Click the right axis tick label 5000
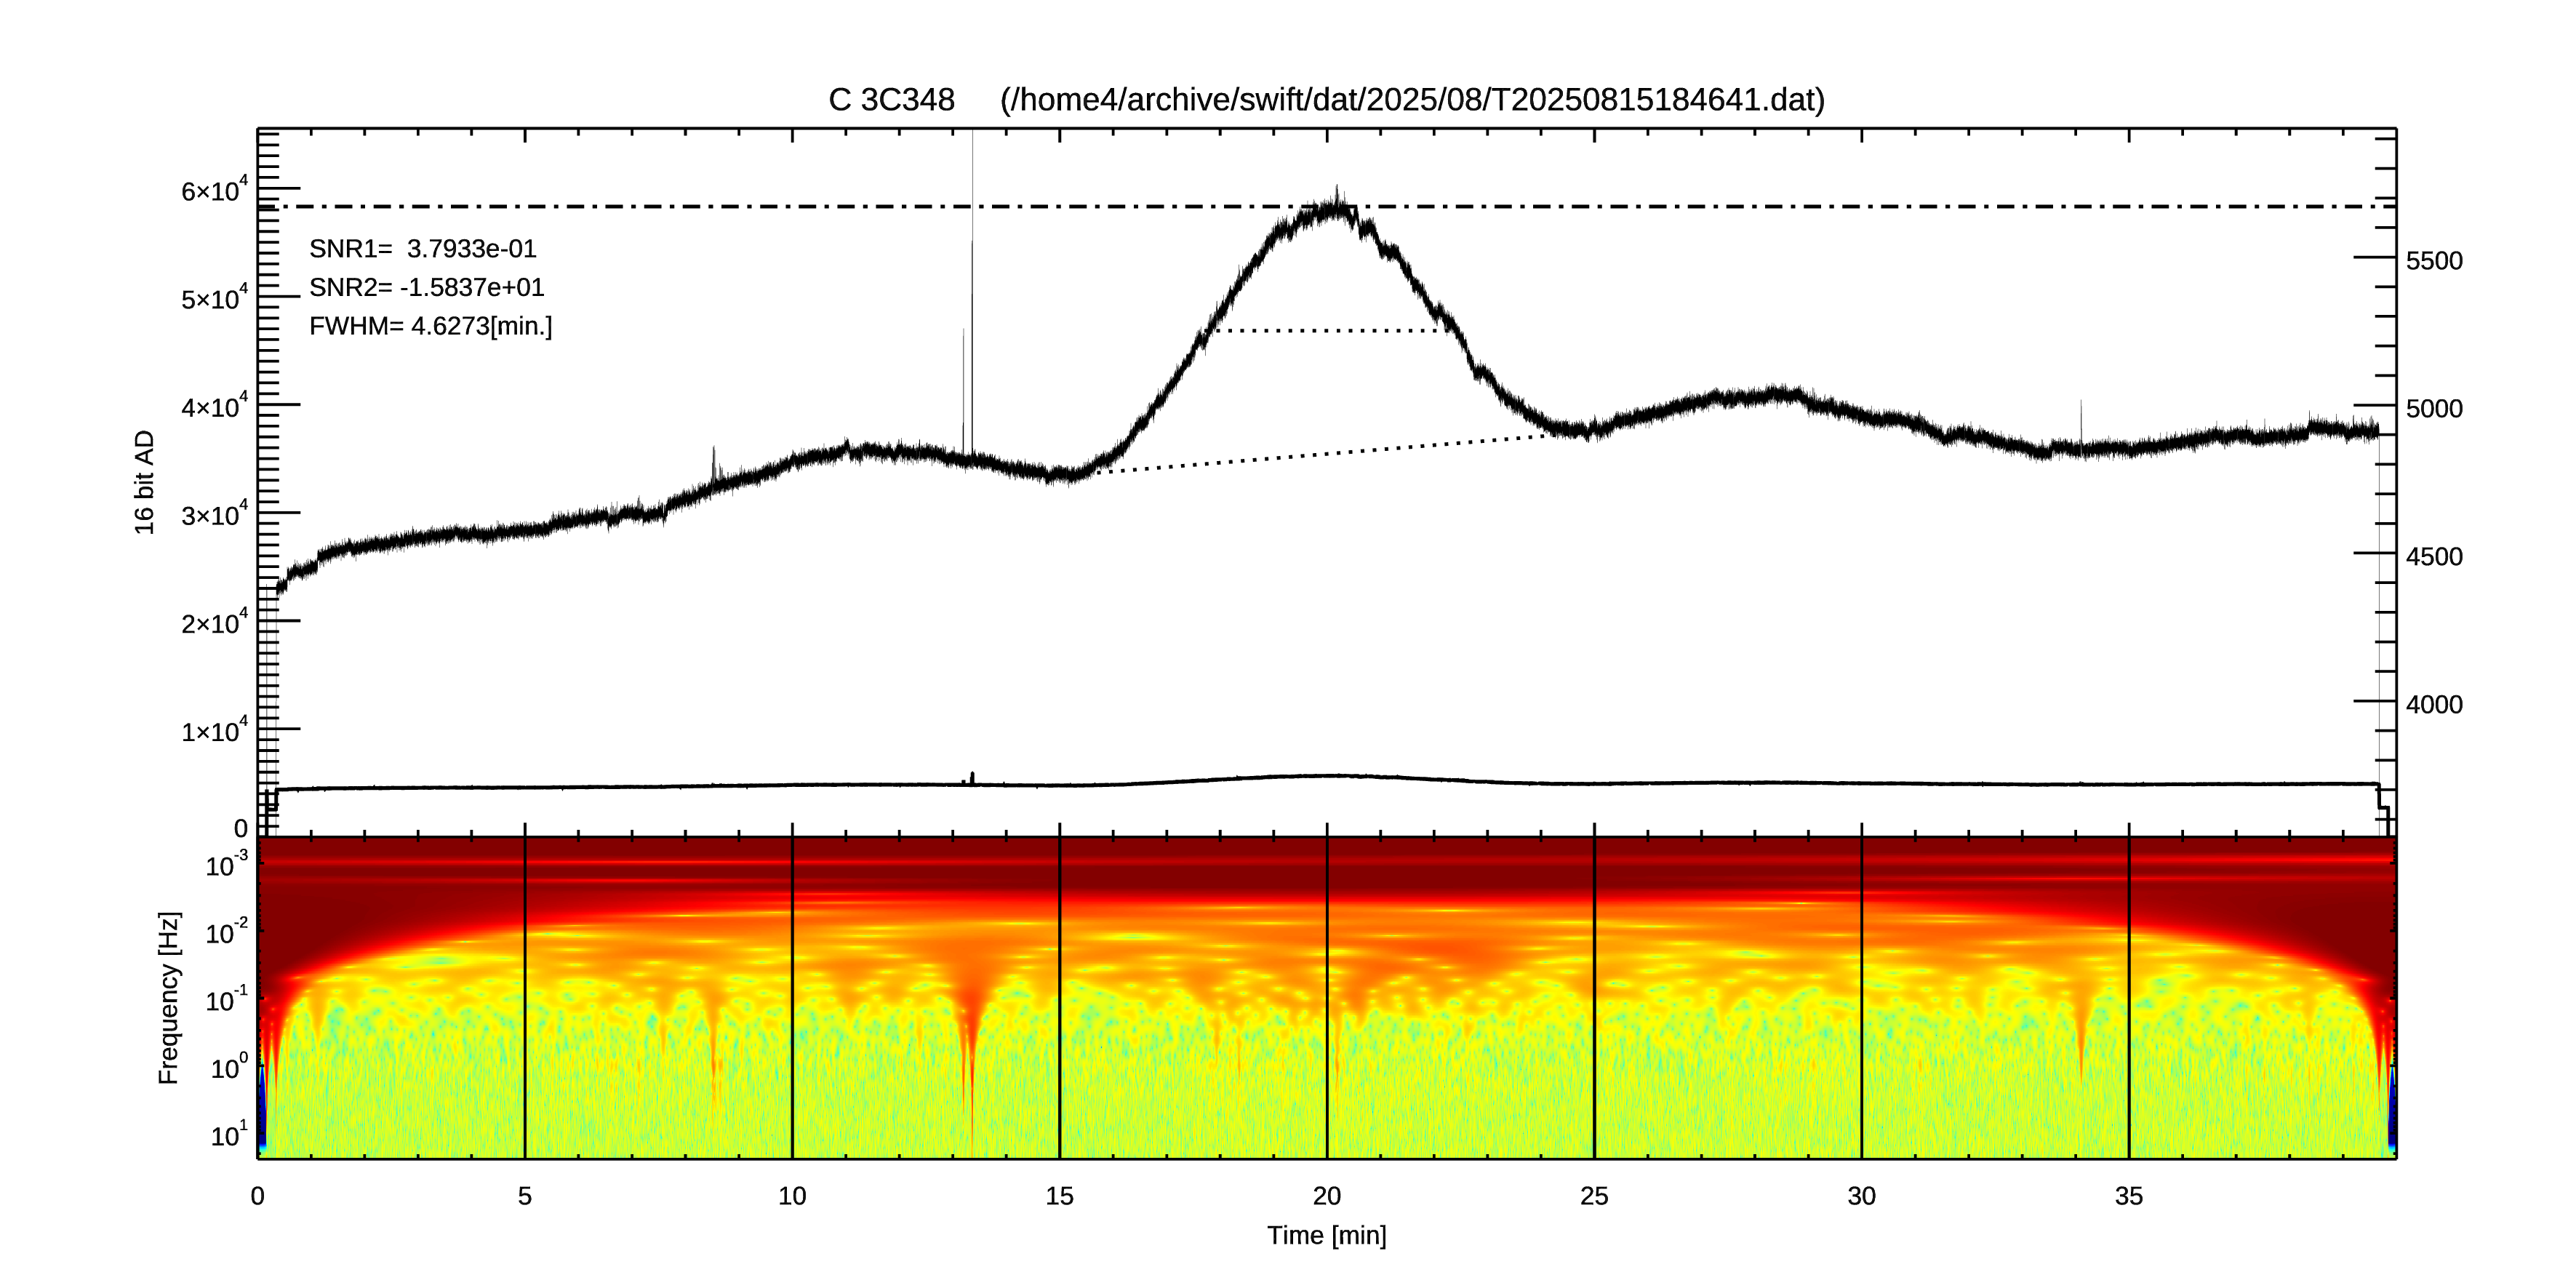 2434,409
